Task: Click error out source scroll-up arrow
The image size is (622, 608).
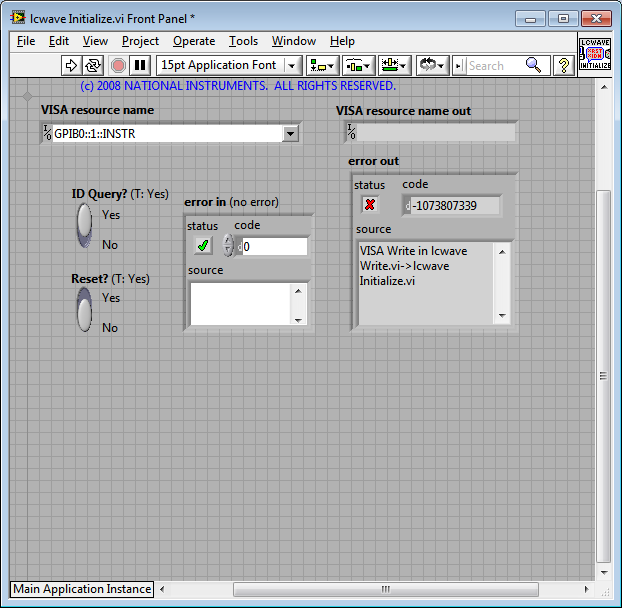Action: 502,252
